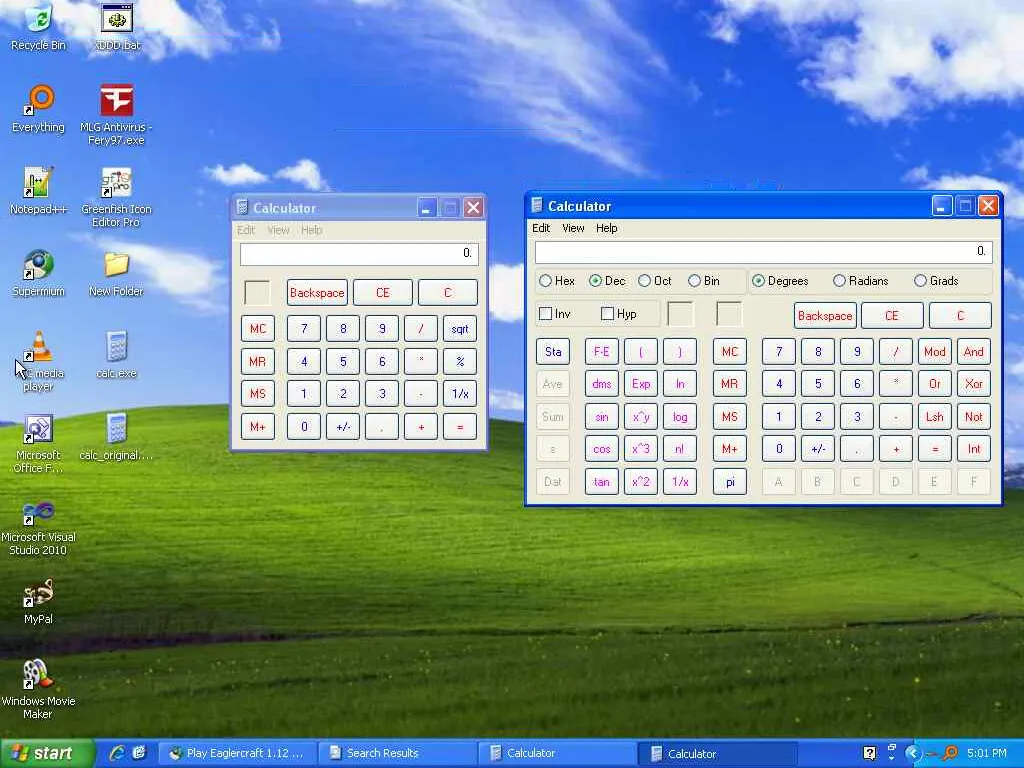Click the Xor logic button
The image size is (1024, 768).
[974, 384]
